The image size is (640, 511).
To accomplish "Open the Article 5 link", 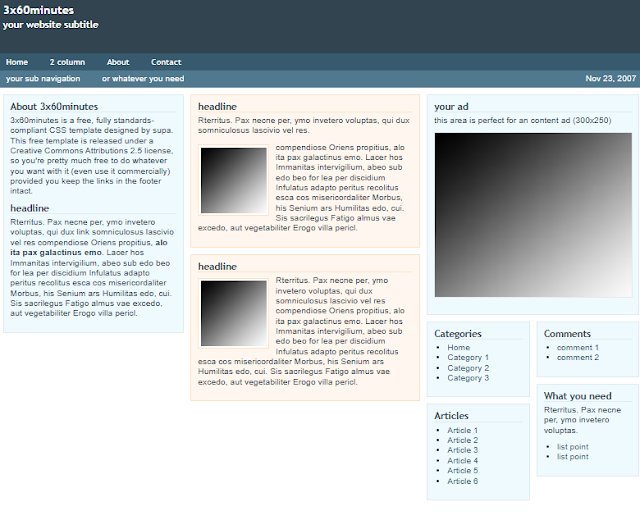I will click(462, 471).
